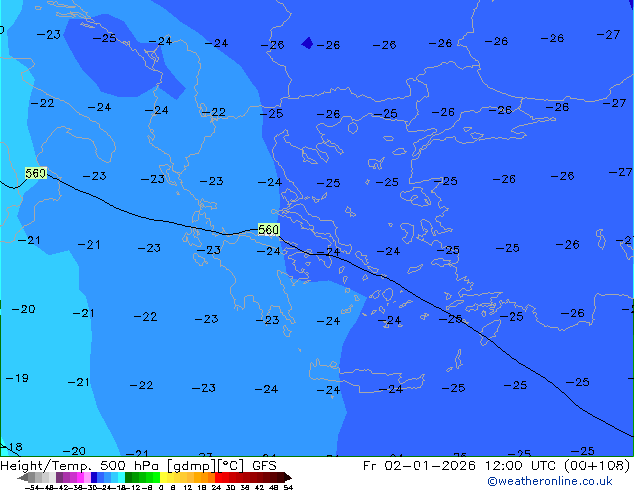The image size is (634, 490).
Task: Click the '0' label under the color scale
Action: 161,487
